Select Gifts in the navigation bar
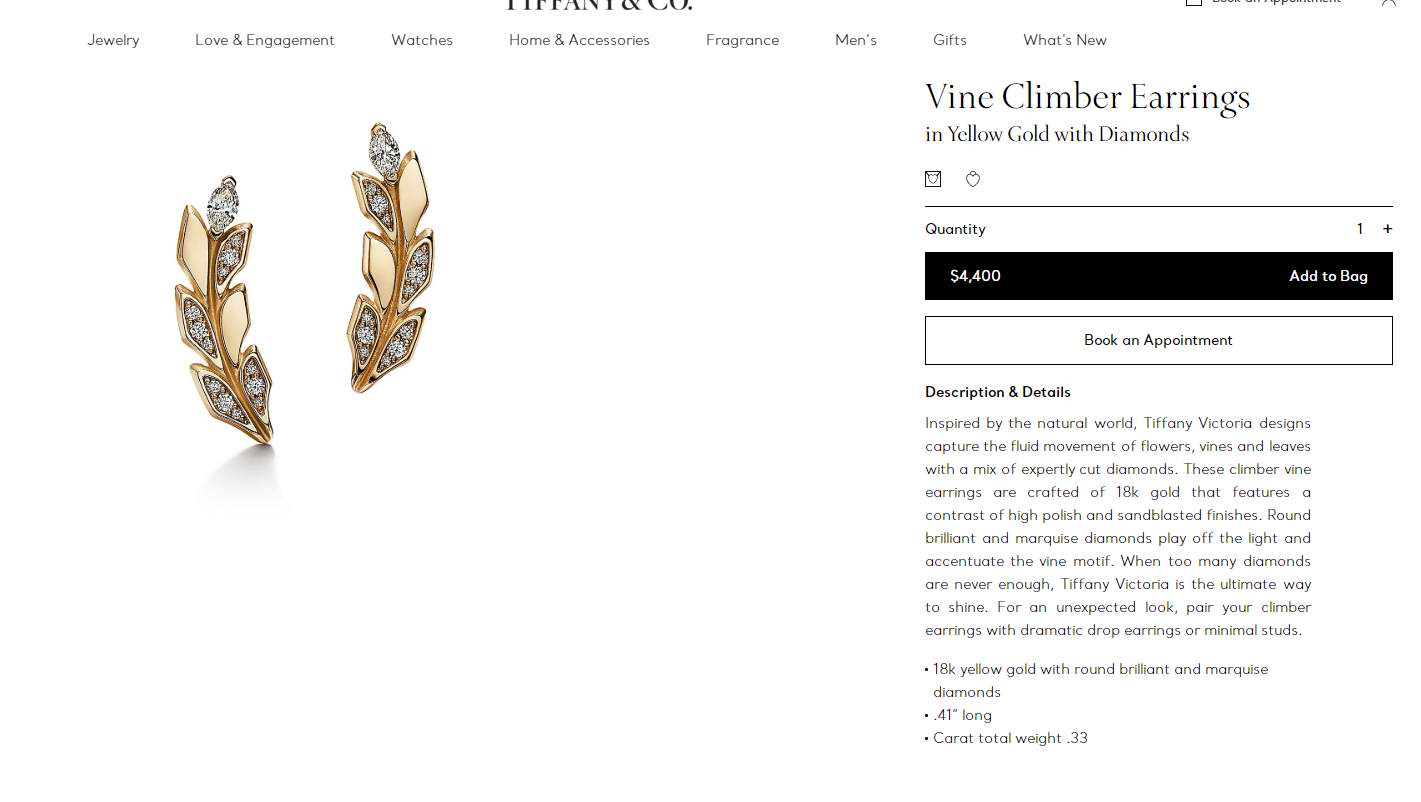1421x802 pixels. 950,40
